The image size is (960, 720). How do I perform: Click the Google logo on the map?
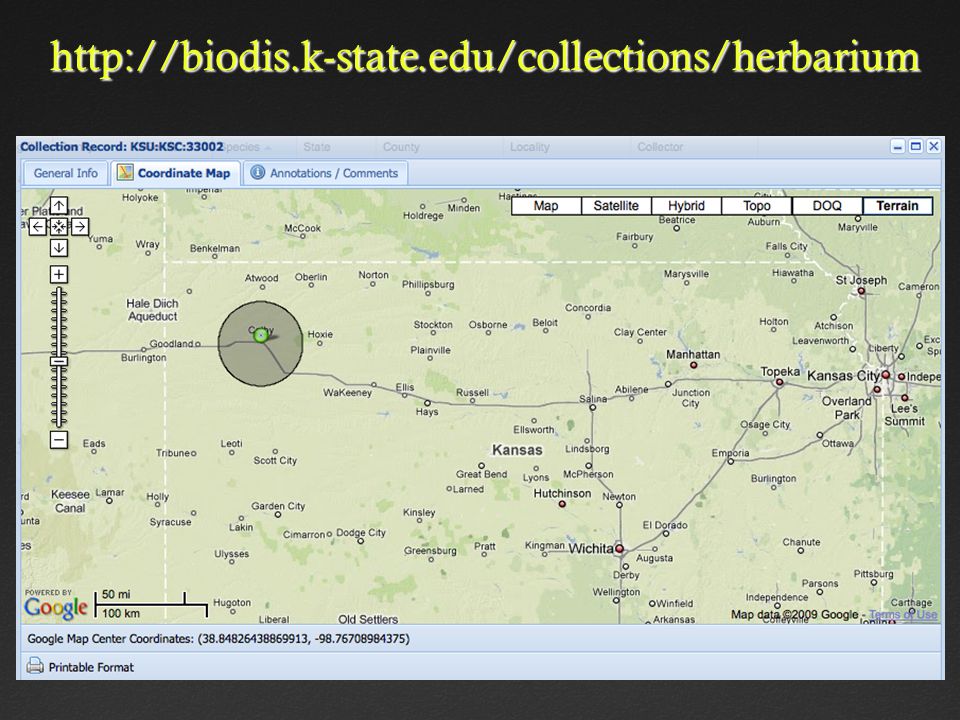[56, 608]
